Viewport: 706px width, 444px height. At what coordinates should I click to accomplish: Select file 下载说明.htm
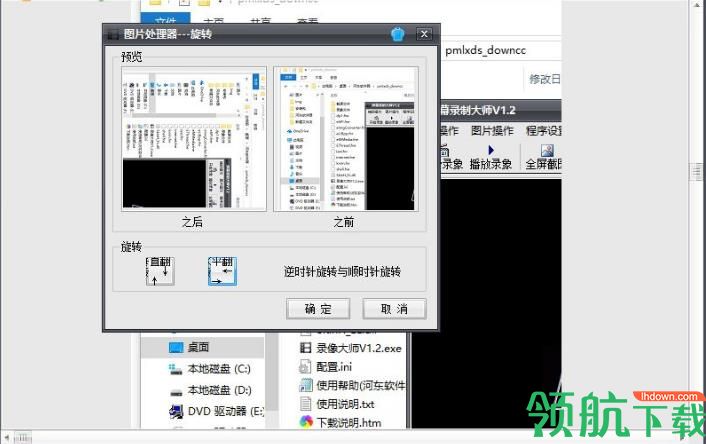pyautogui.click(x=340, y=422)
